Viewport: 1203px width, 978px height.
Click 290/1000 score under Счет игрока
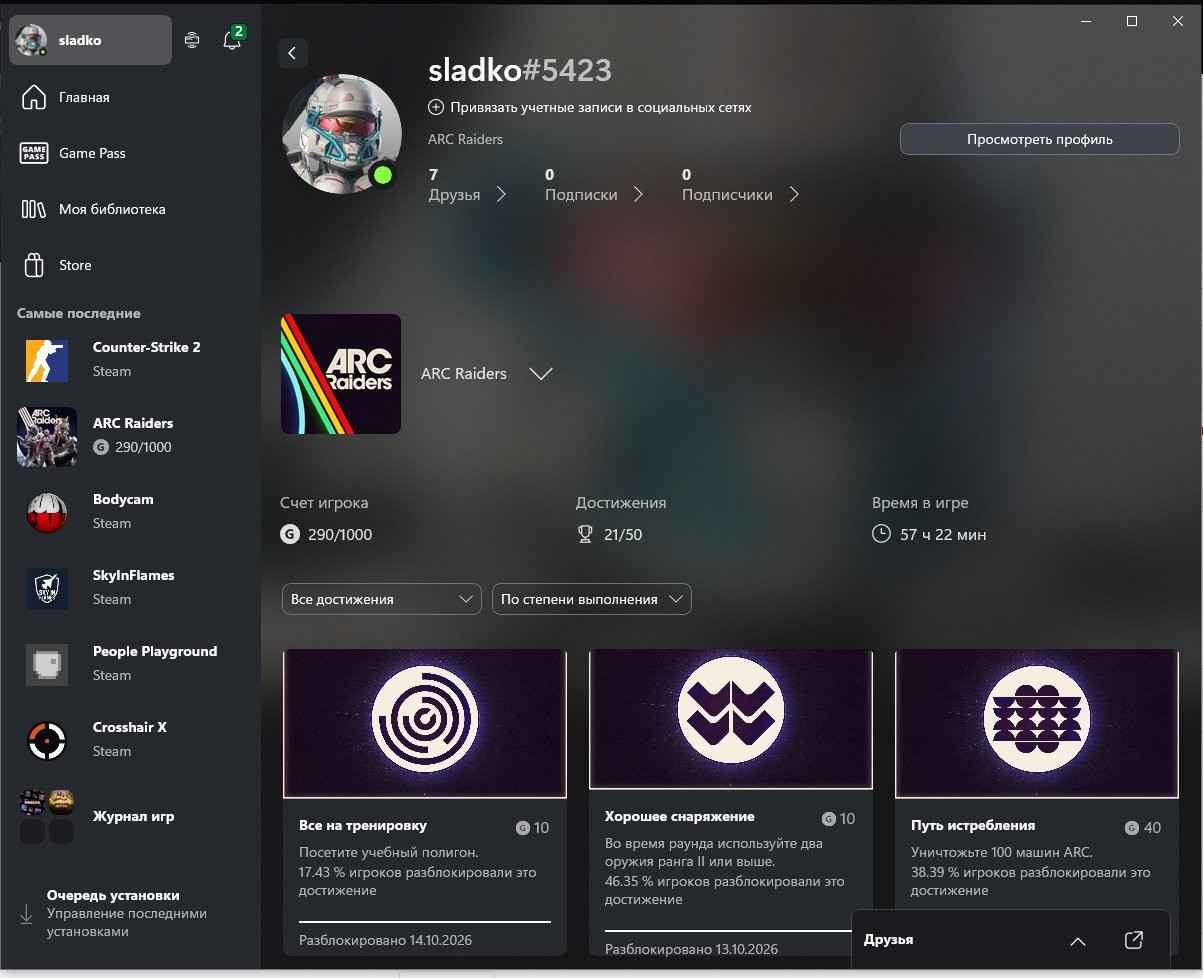(x=340, y=535)
